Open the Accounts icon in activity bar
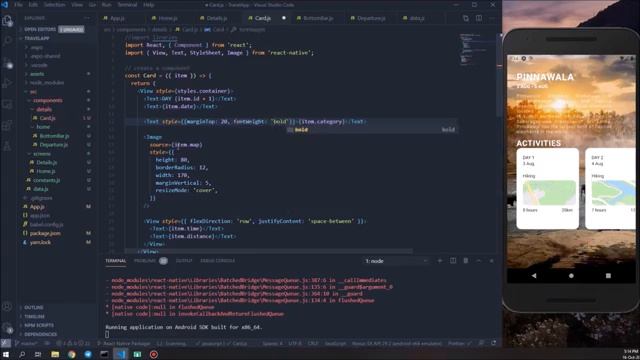This screenshot has width=640, height=360. tap(7, 307)
